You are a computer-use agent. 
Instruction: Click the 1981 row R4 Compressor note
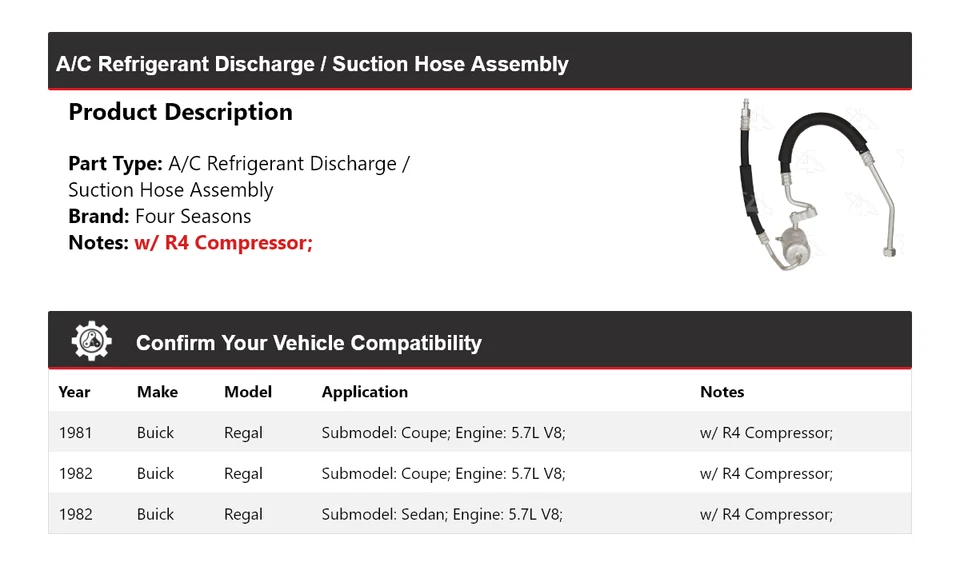coord(766,433)
